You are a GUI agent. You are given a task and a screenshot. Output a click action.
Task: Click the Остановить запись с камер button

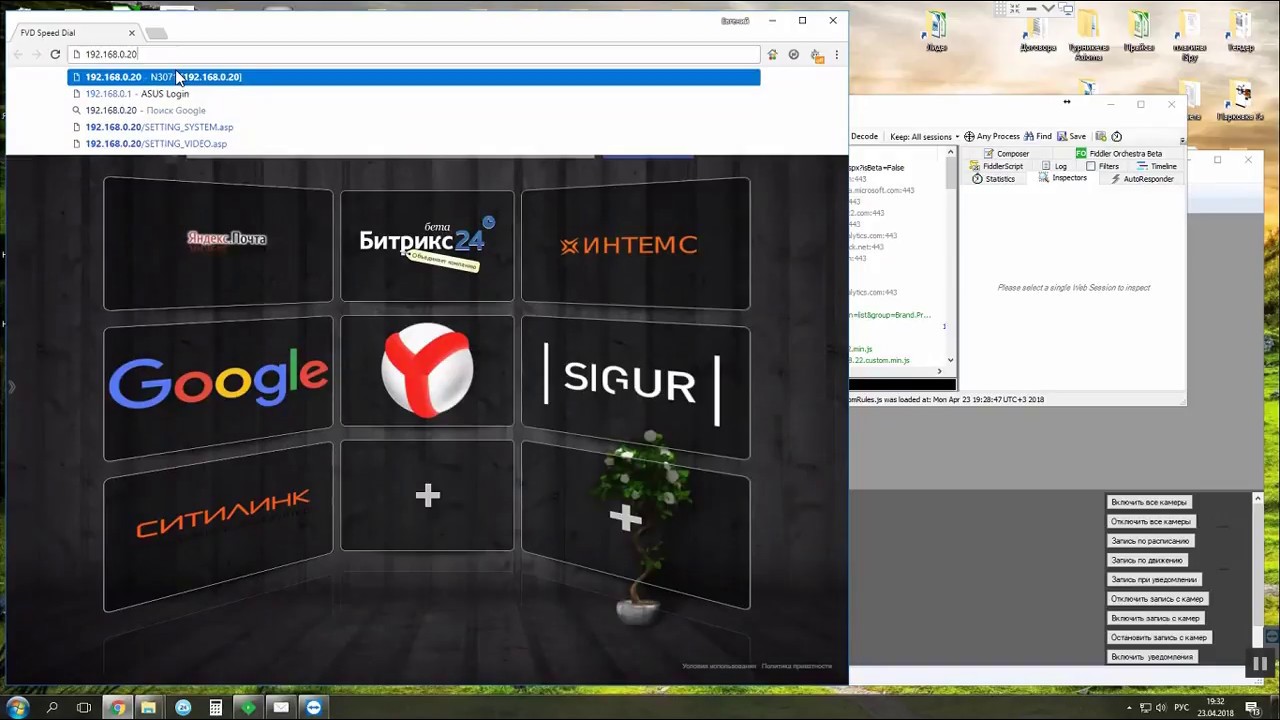1159,638
